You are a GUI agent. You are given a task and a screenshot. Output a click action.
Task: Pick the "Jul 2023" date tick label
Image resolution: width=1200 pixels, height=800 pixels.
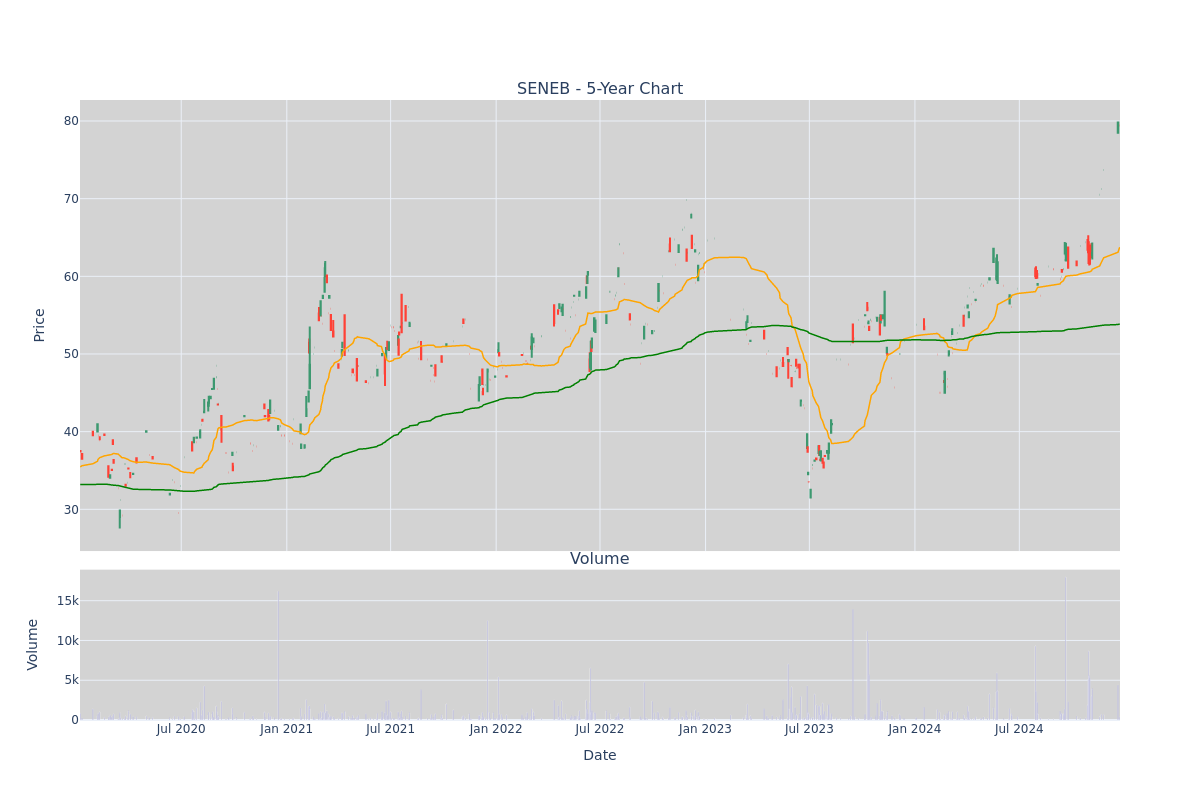pyautogui.click(x=809, y=729)
